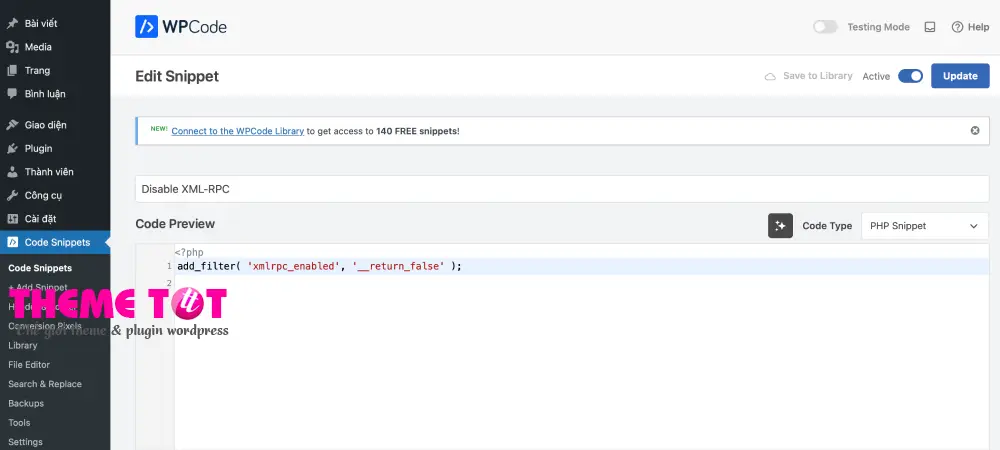This screenshot has width=1000, height=450.
Task: Select the Code Snippets top menu item
Action: [55, 242]
